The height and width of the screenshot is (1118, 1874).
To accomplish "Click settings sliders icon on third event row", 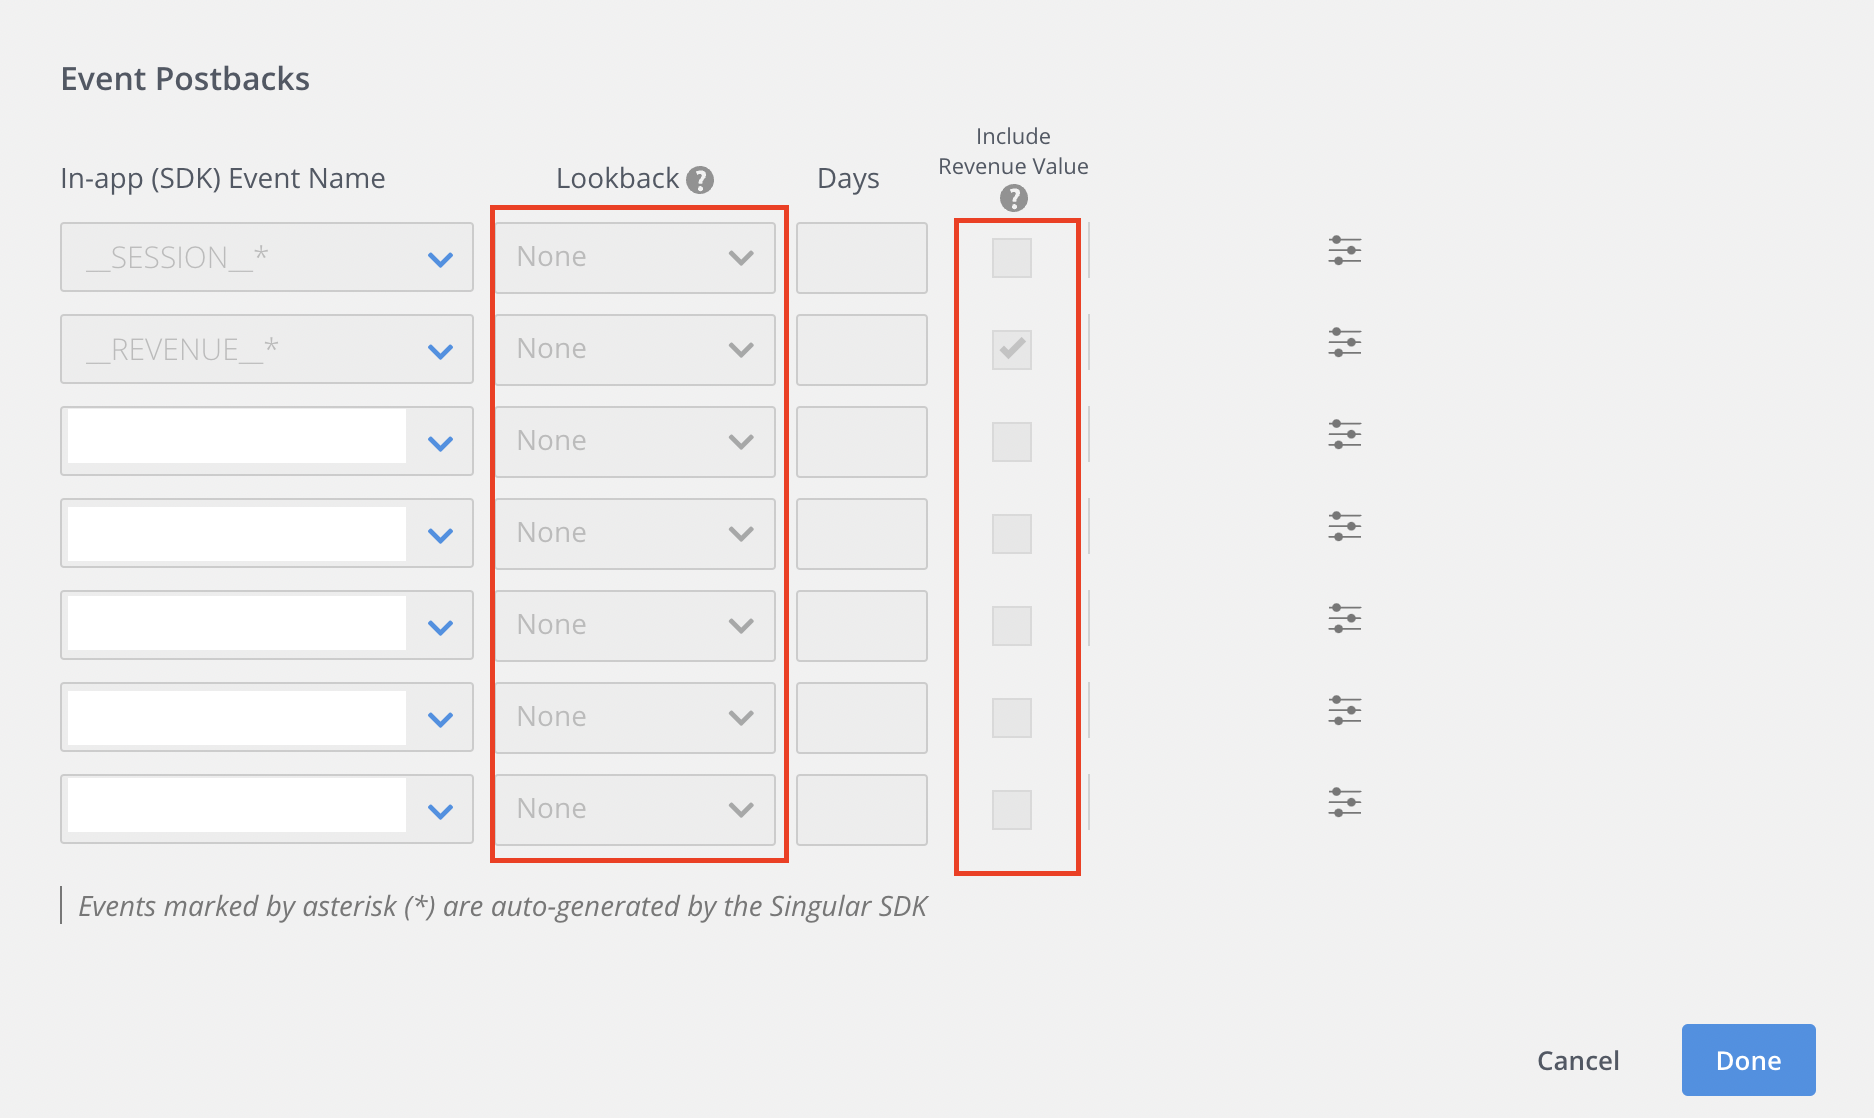I will (x=1344, y=434).
